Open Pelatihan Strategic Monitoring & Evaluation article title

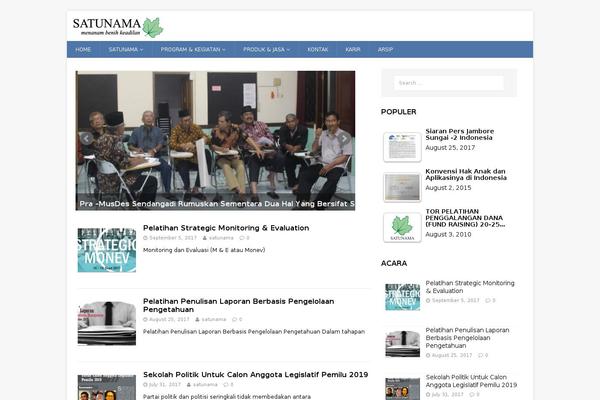pyautogui.click(x=226, y=228)
